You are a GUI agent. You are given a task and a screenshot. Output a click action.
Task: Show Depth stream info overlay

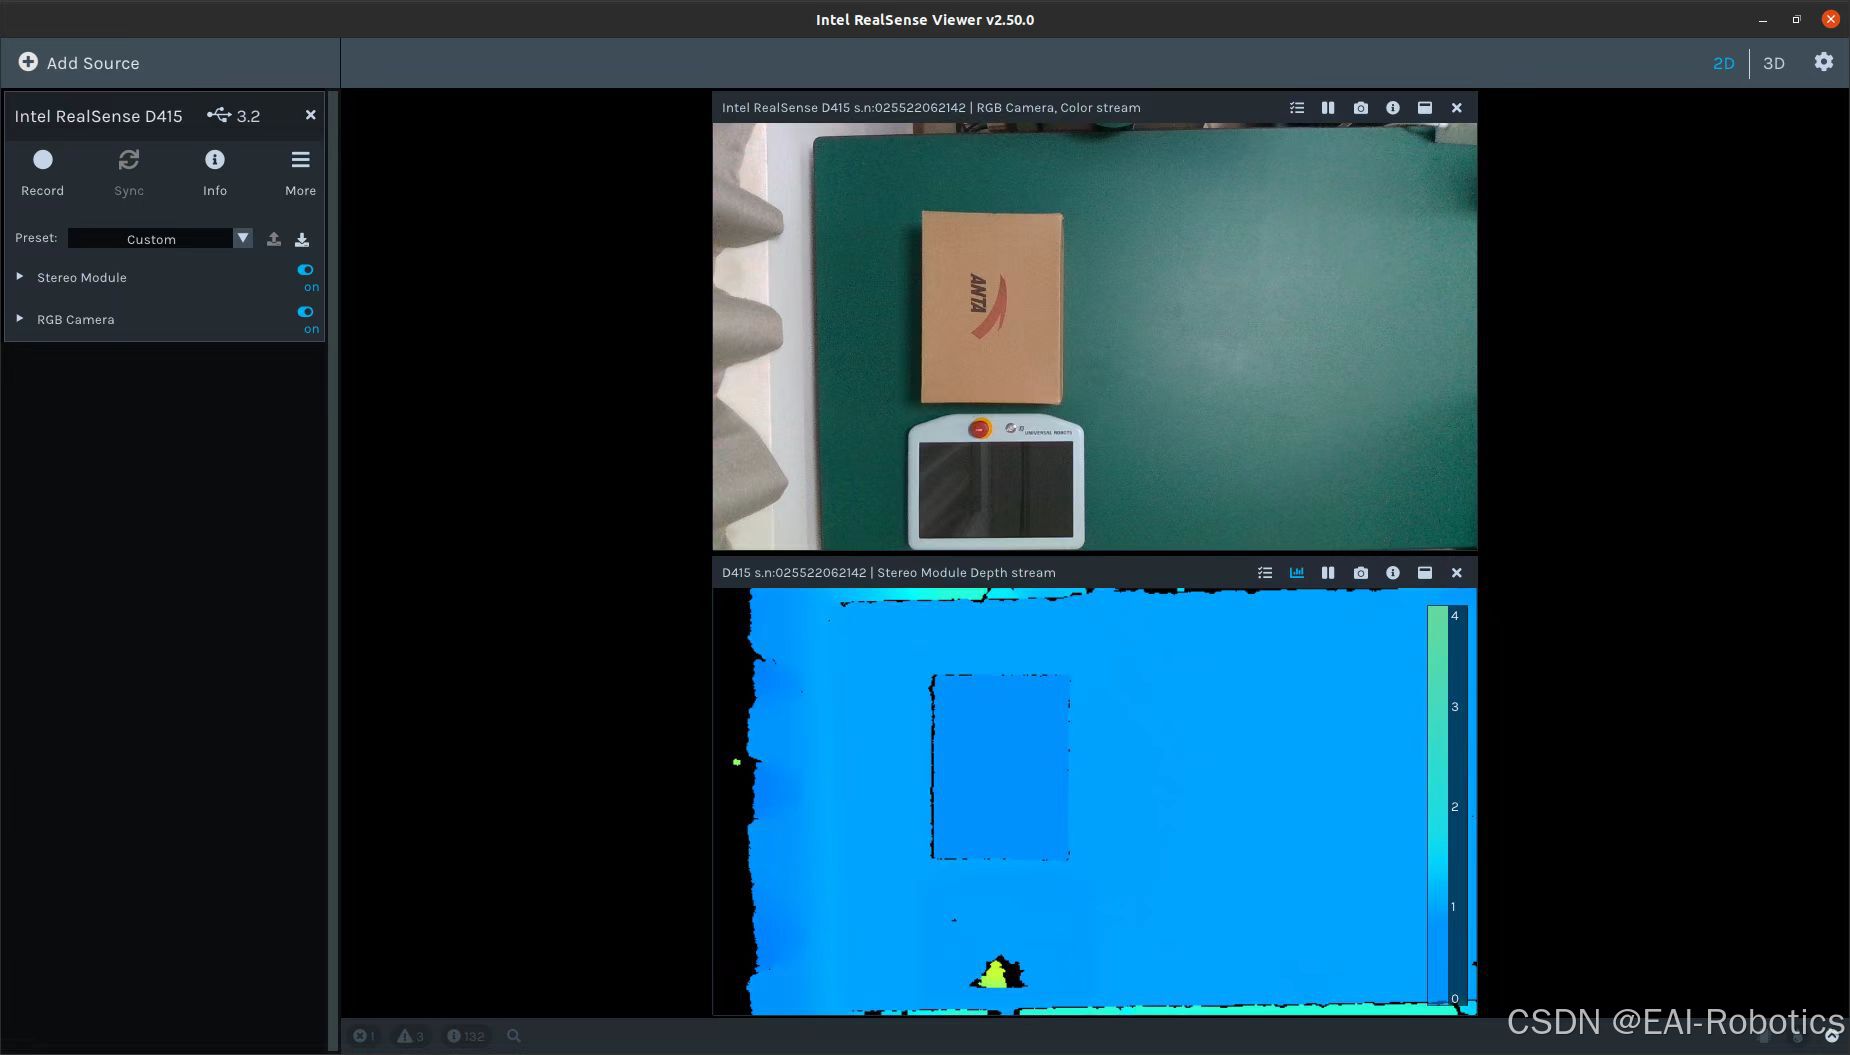(1392, 572)
